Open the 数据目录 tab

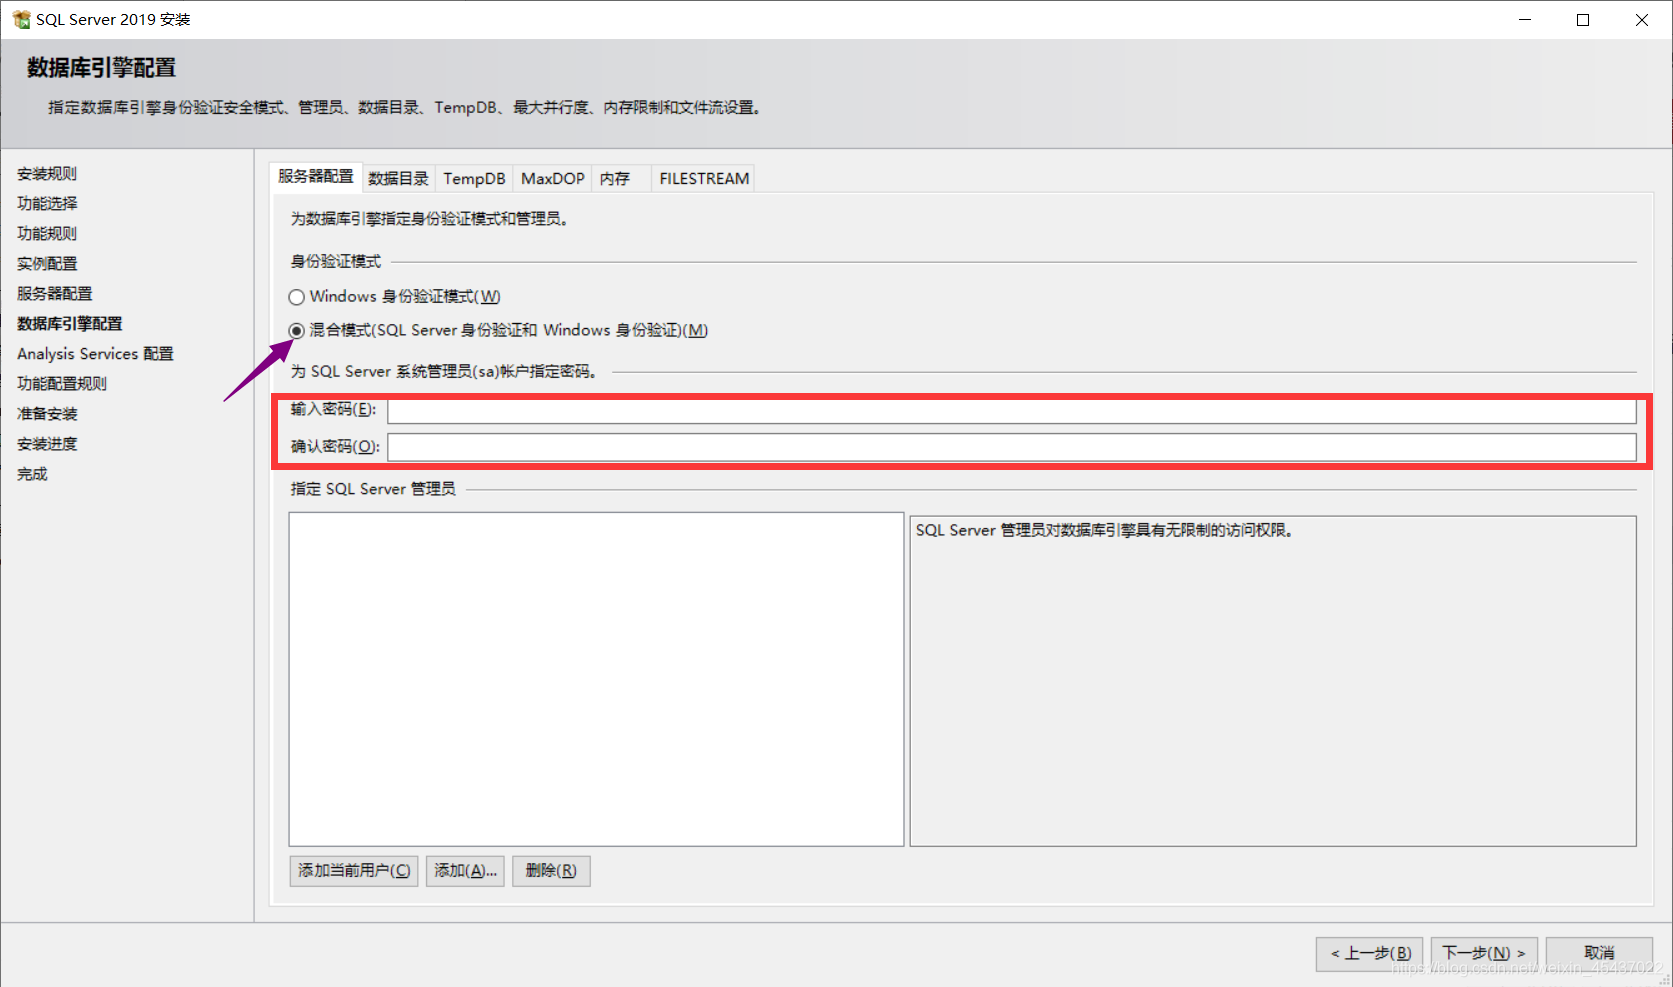[398, 178]
